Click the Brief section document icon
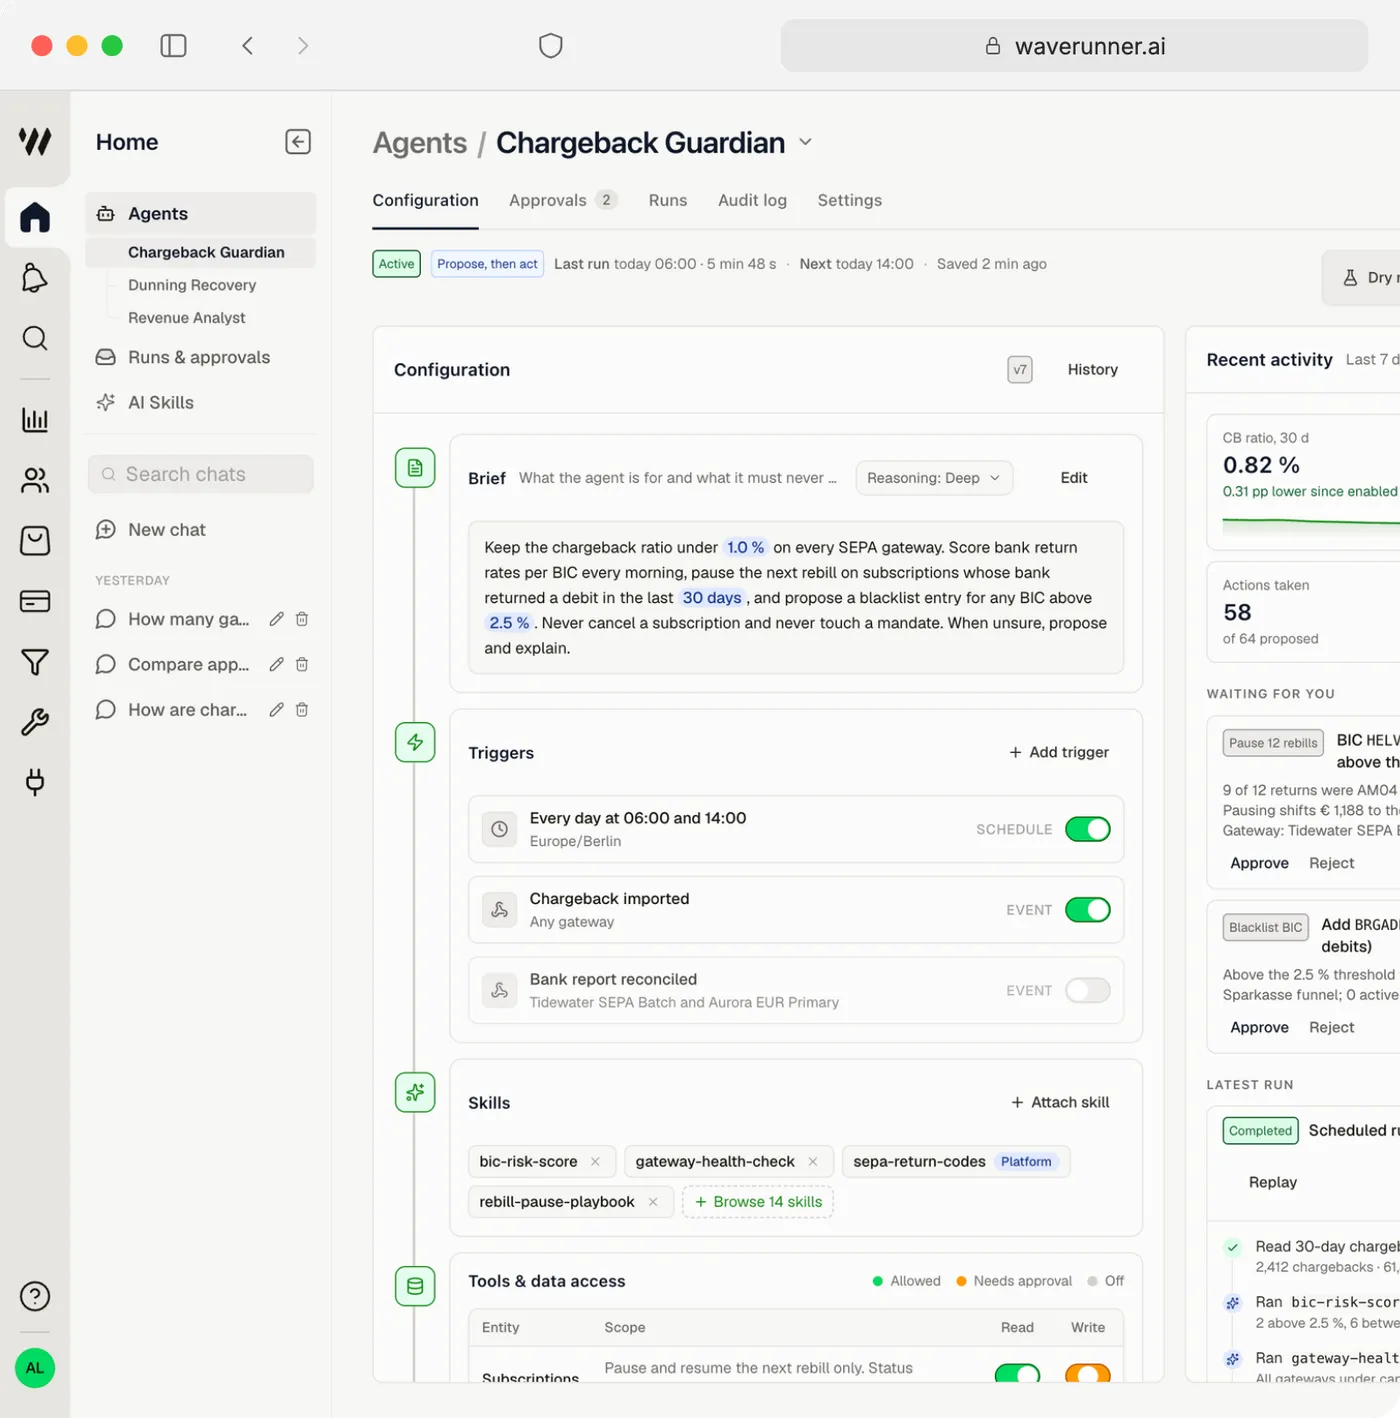The image size is (1400, 1418). click(x=415, y=468)
